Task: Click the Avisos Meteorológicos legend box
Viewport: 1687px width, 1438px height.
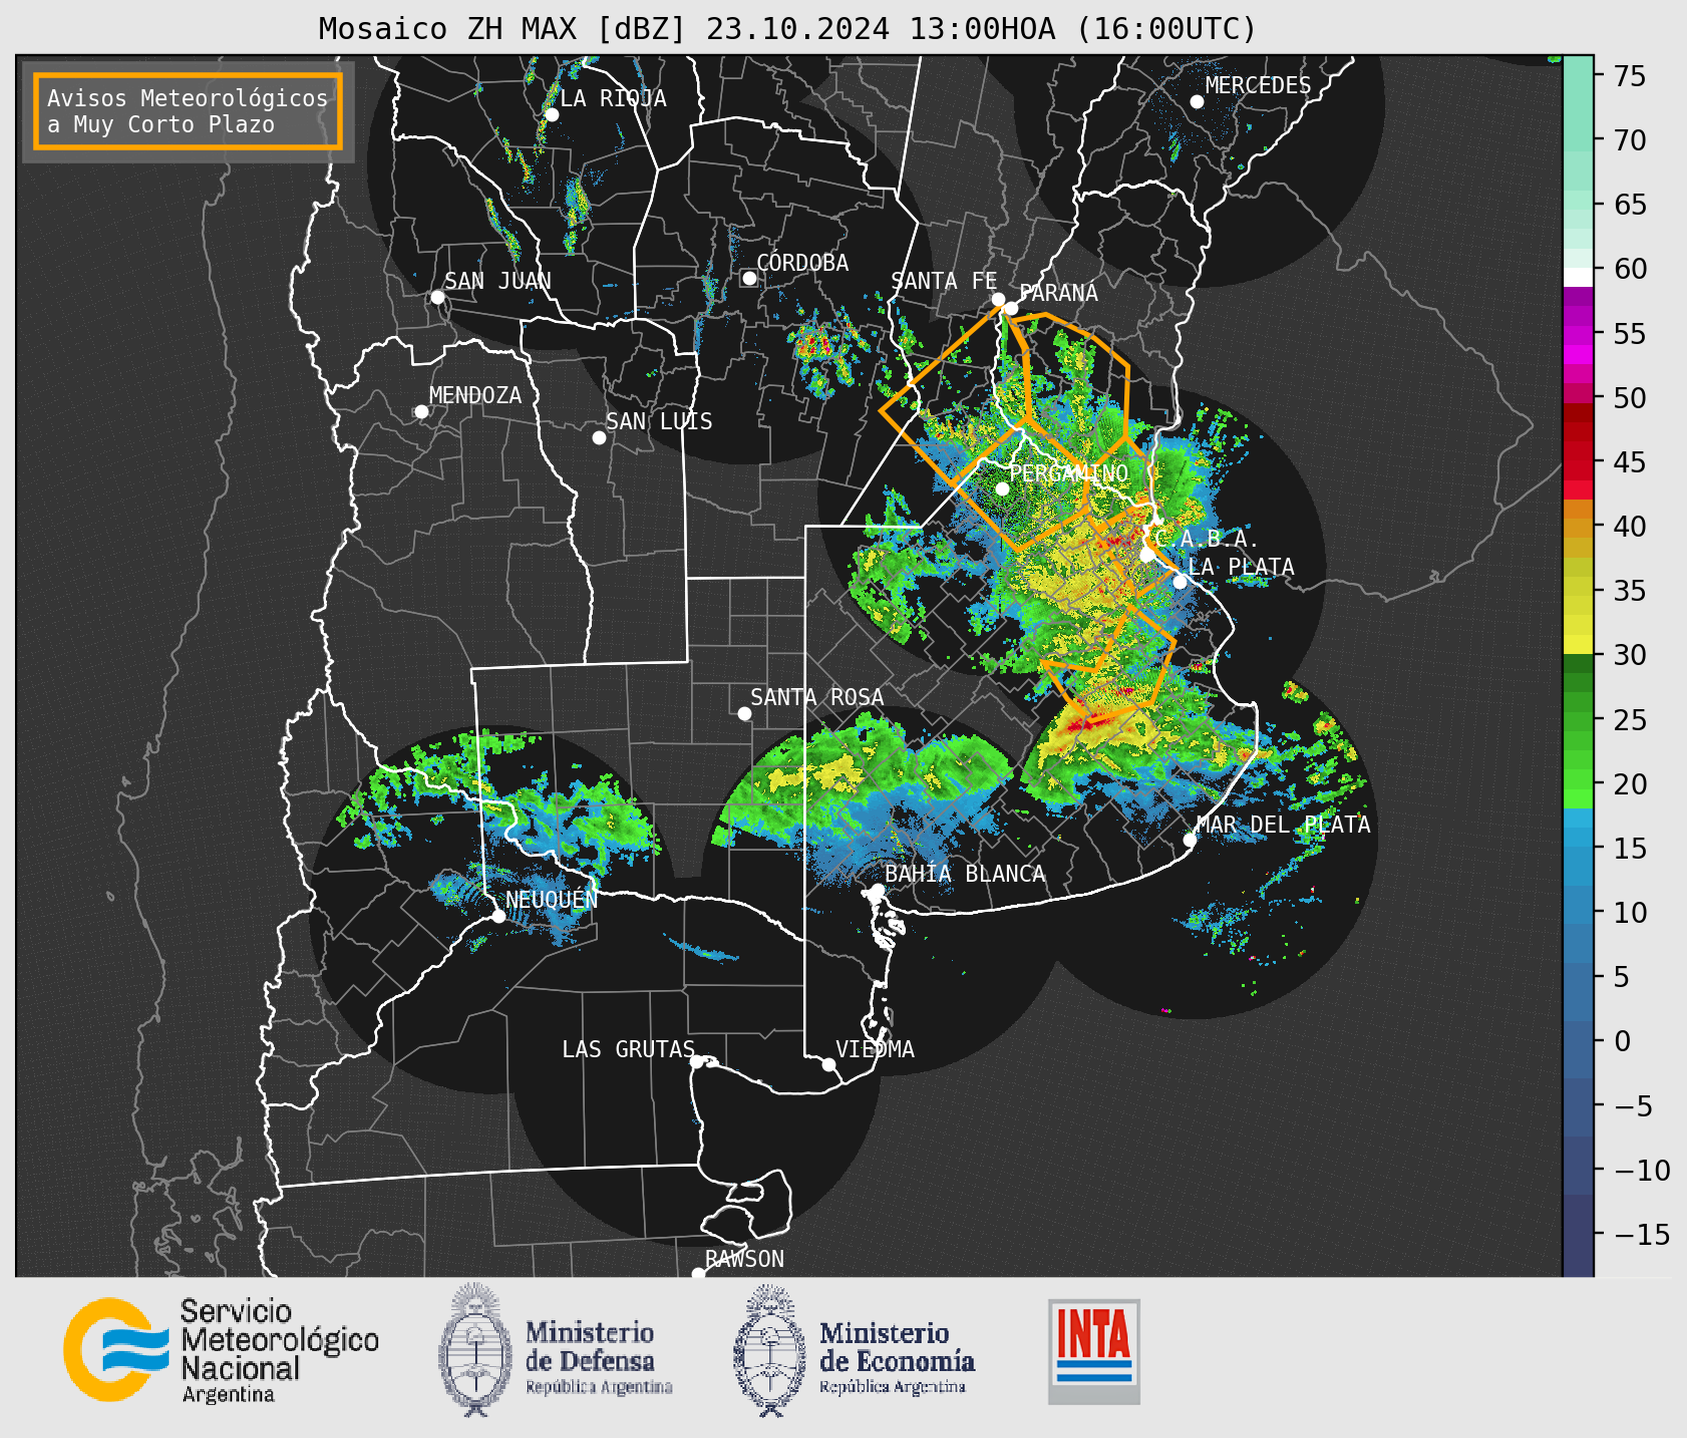Action: [188, 111]
